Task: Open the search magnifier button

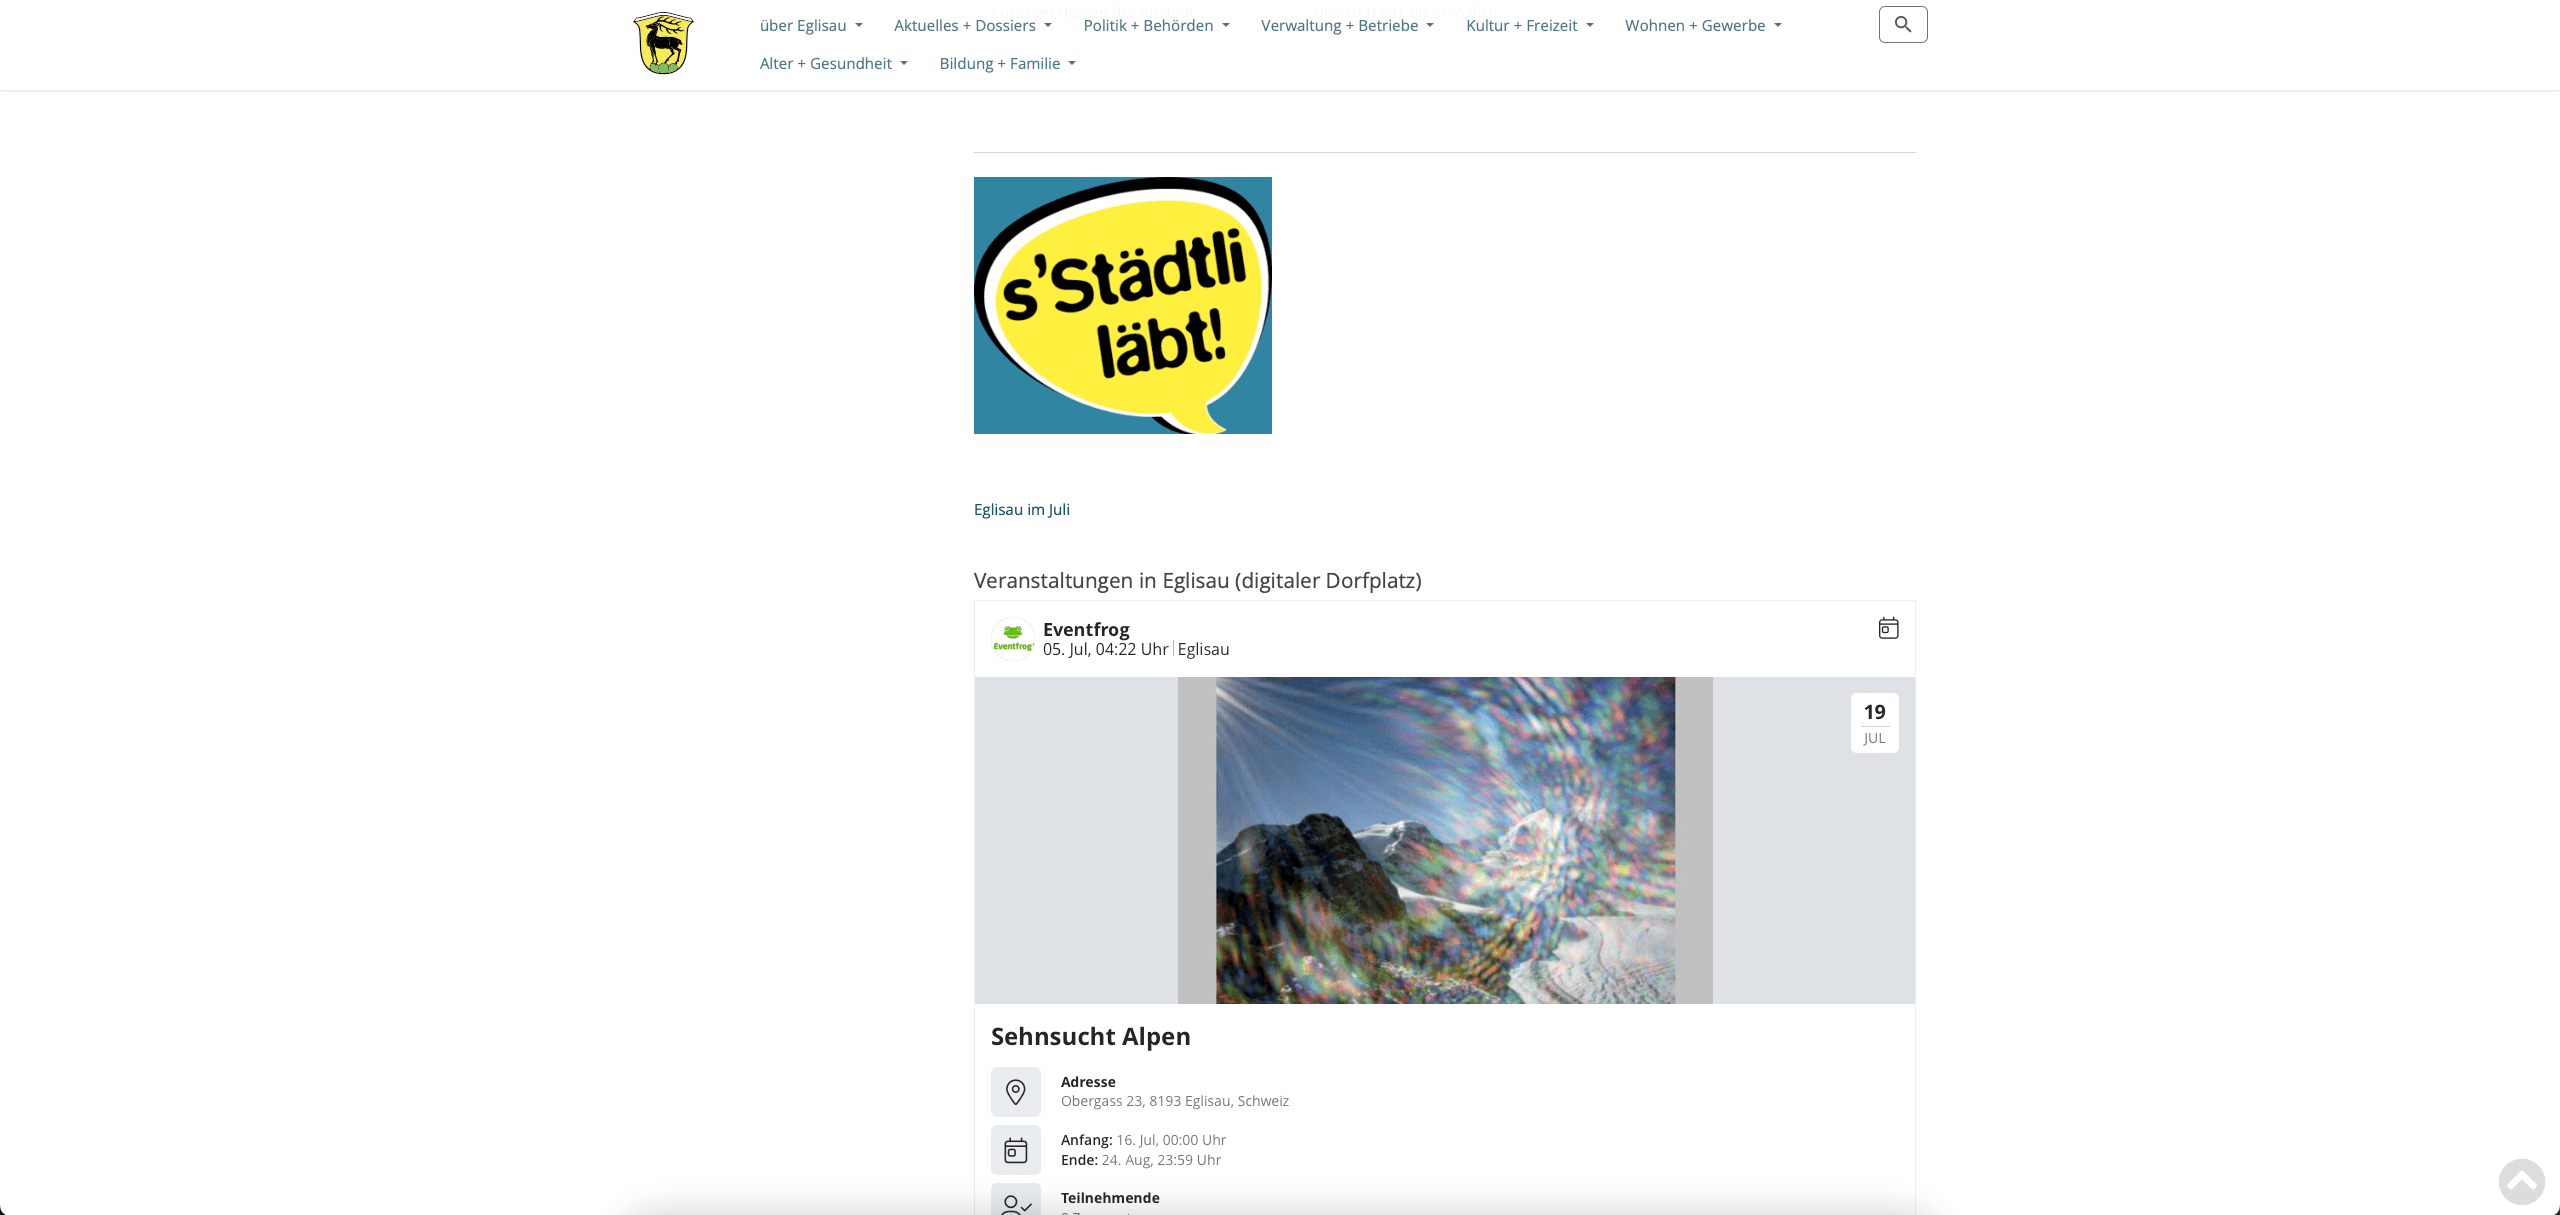Action: (1903, 24)
